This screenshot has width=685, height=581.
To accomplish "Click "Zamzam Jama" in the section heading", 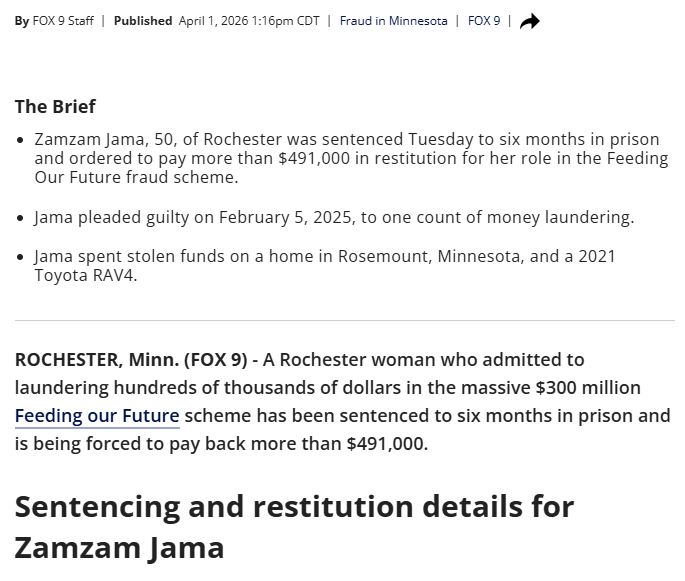I will pos(119,547).
